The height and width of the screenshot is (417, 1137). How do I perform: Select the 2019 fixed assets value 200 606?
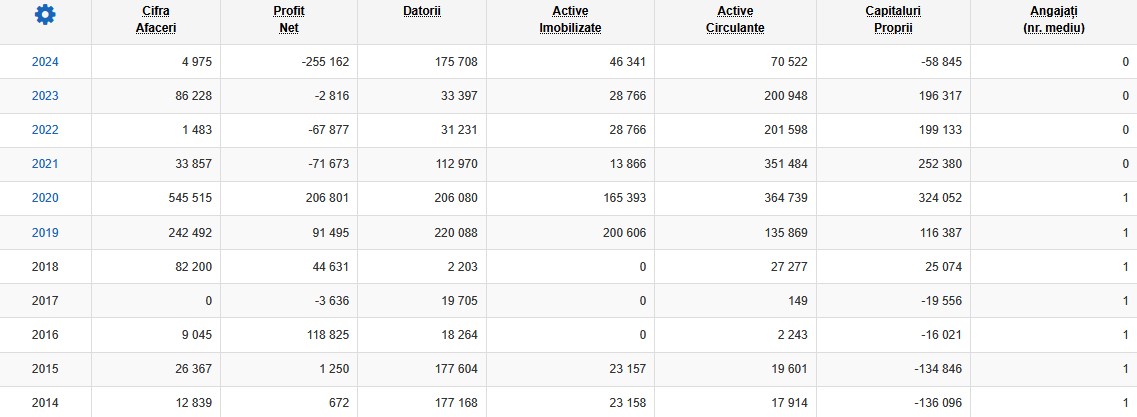(x=623, y=233)
